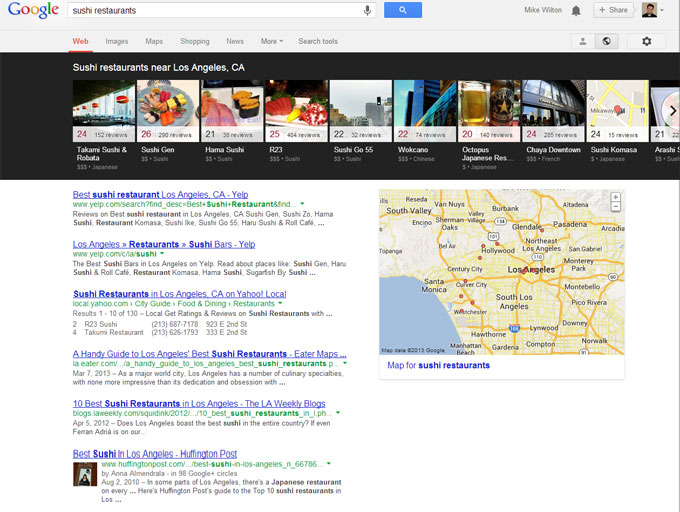Open Sushi Restaurants on Yahoo! Local link
The height and width of the screenshot is (512, 680).
pos(180,294)
